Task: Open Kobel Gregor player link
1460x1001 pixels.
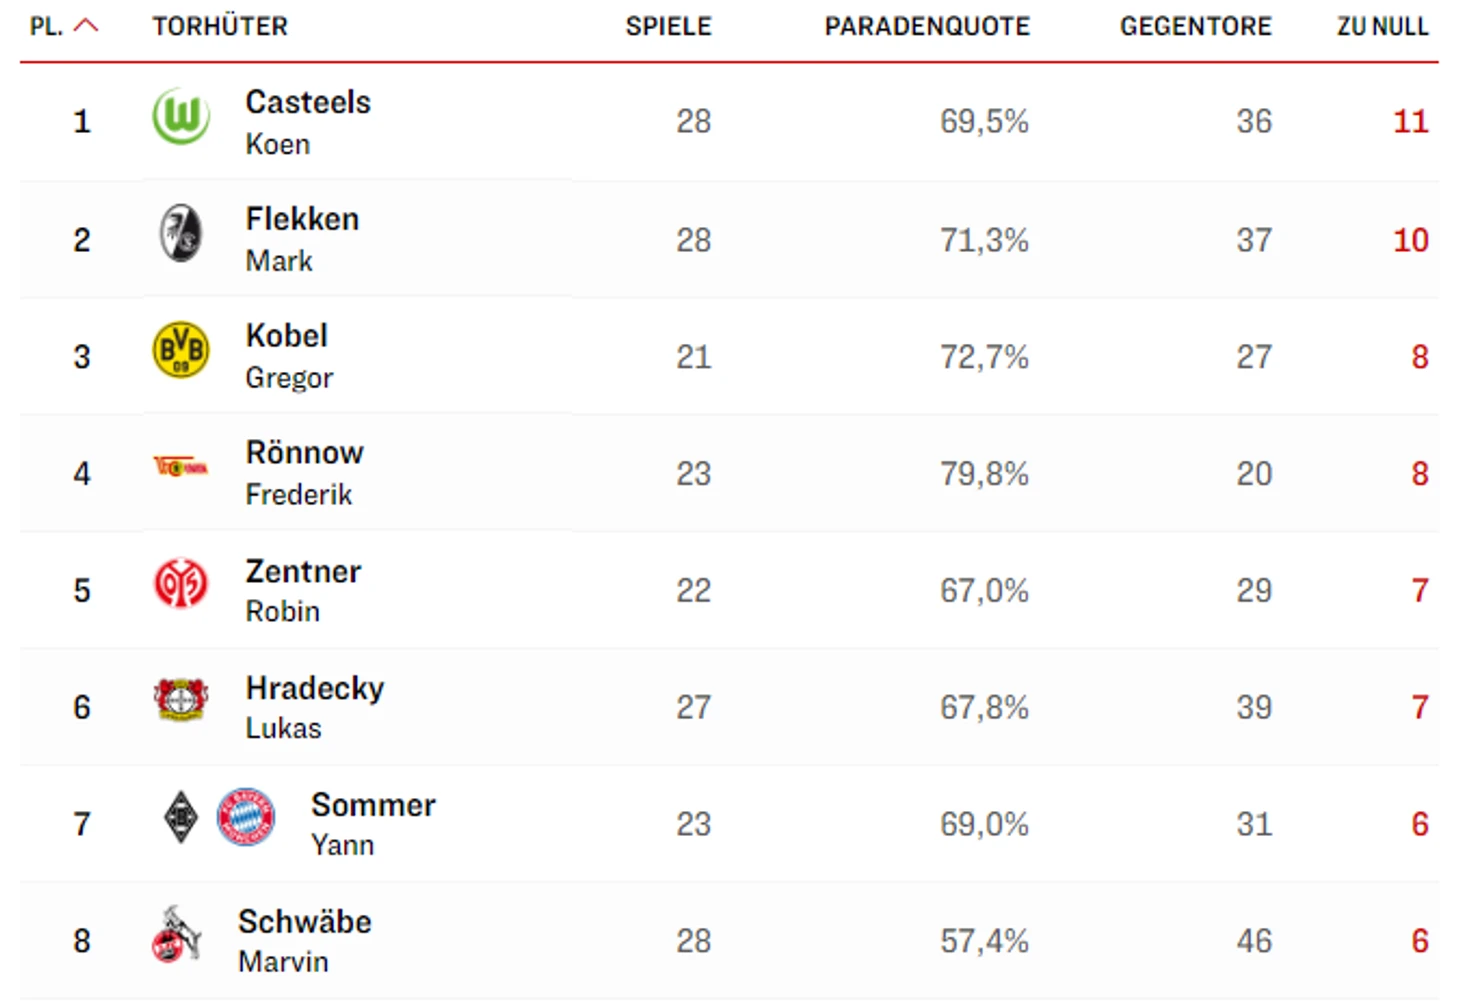Action: [x=287, y=337]
